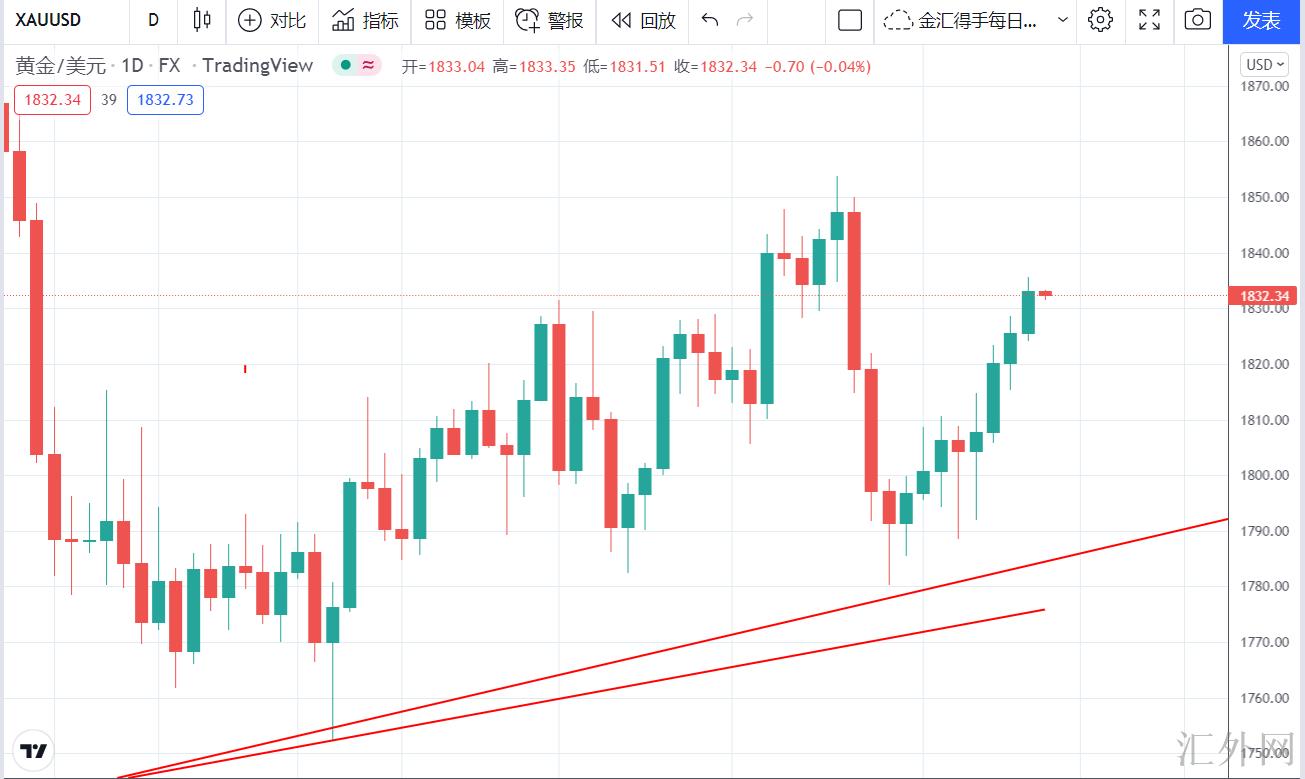Toggle the layout selection square
This screenshot has width=1305, height=779.
click(x=850, y=20)
